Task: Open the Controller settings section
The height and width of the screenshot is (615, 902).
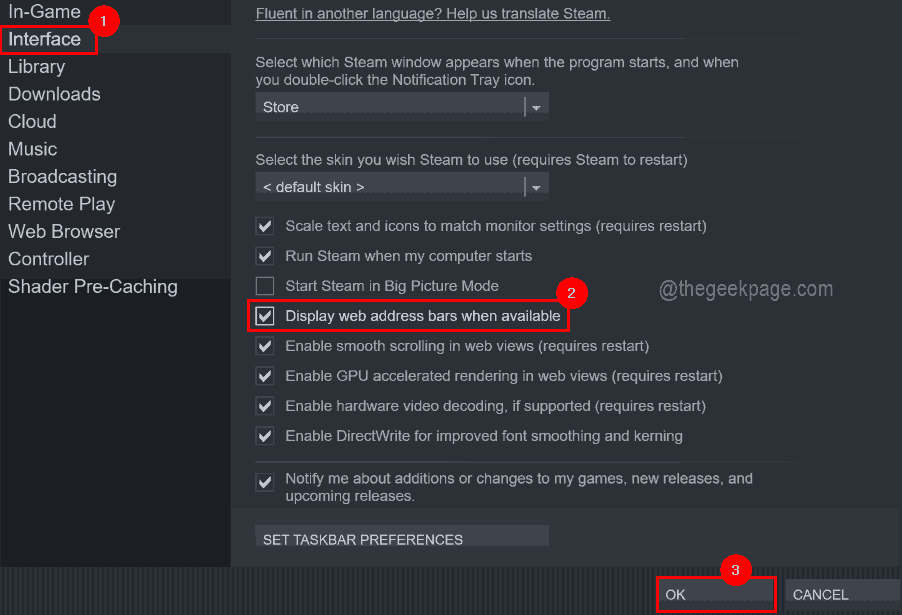Action: click(48, 258)
